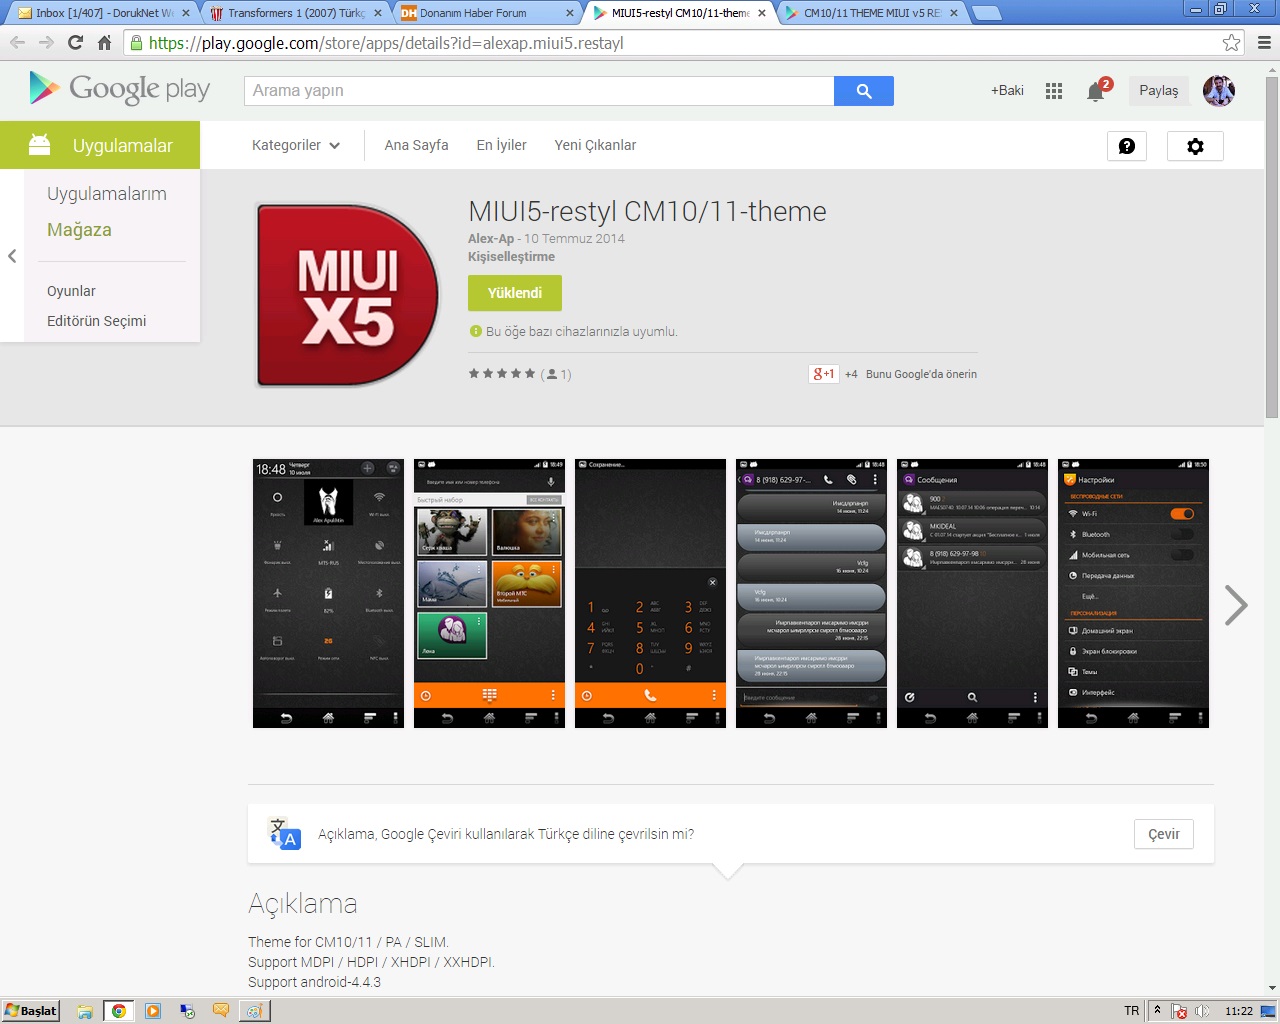Open a new browser tab
The height and width of the screenshot is (1024, 1280).
[x=986, y=13]
